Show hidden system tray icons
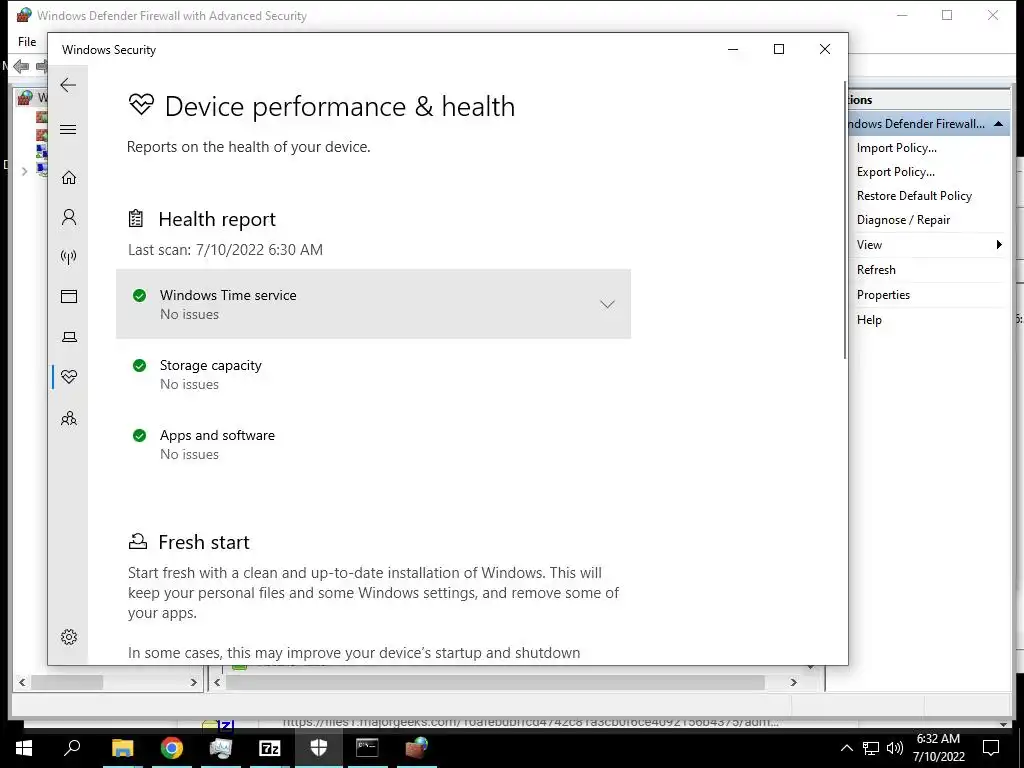The width and height of the screenshot is (1024, 768). click(846, 748)
